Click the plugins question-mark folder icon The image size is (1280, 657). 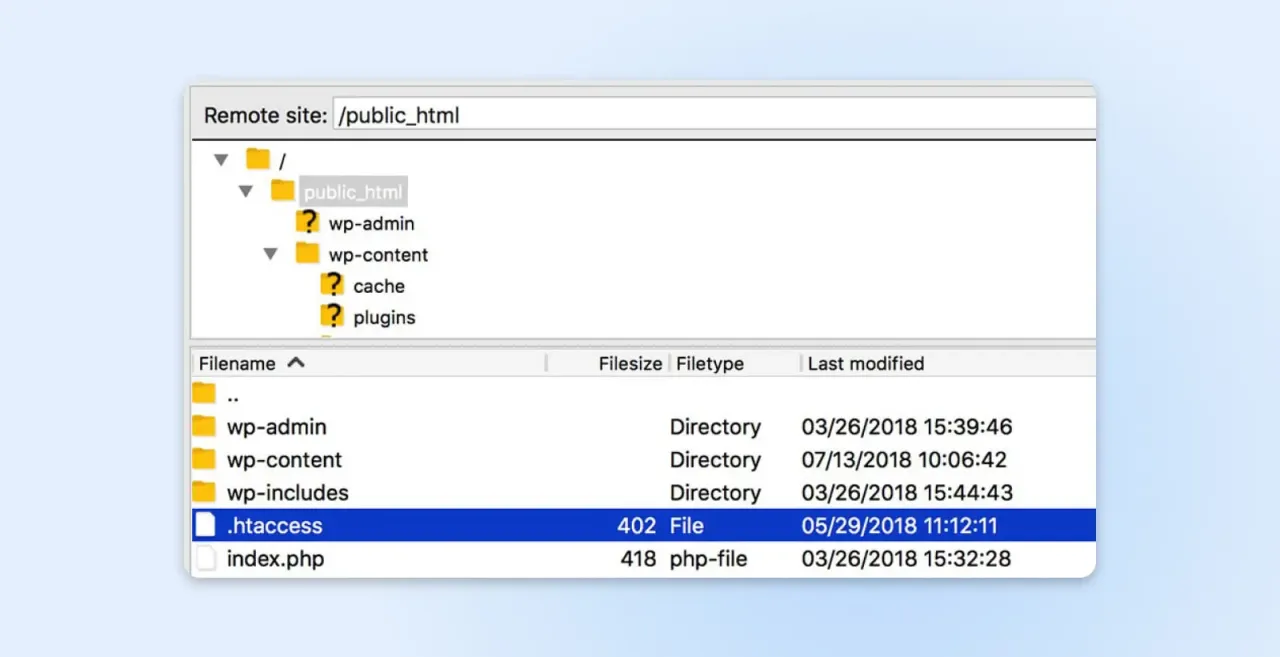point(332,317)
